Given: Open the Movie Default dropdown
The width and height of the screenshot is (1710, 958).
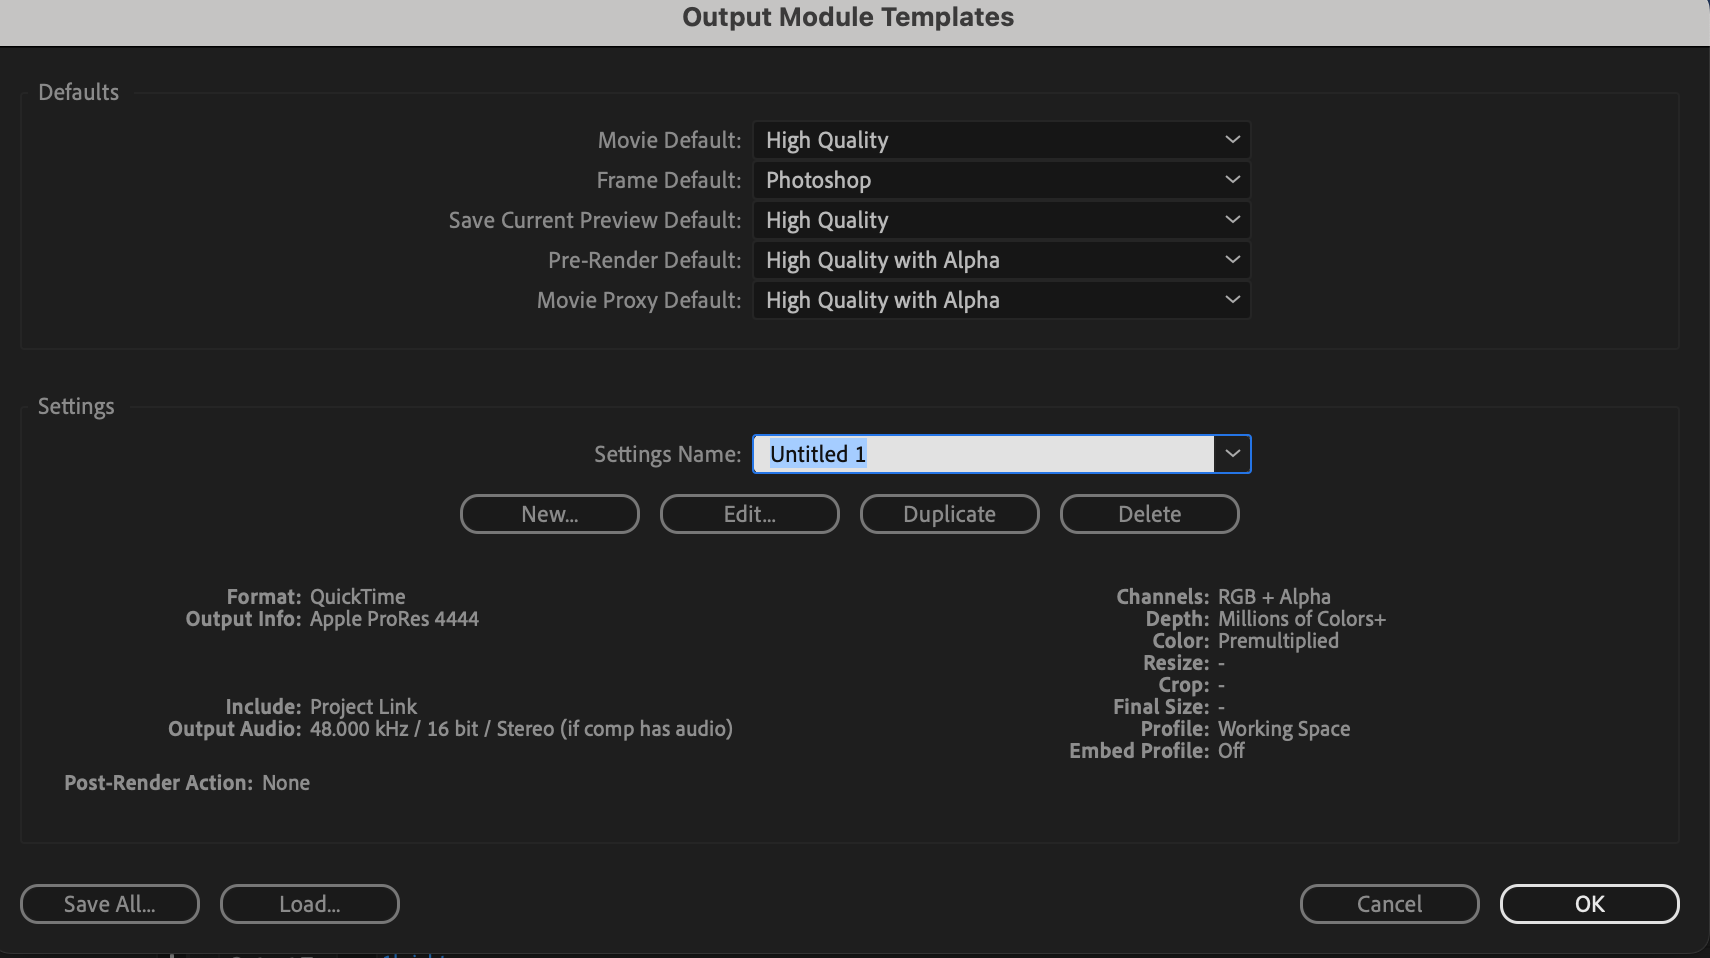Looking at the screenshot, I should click(1001, 140).
